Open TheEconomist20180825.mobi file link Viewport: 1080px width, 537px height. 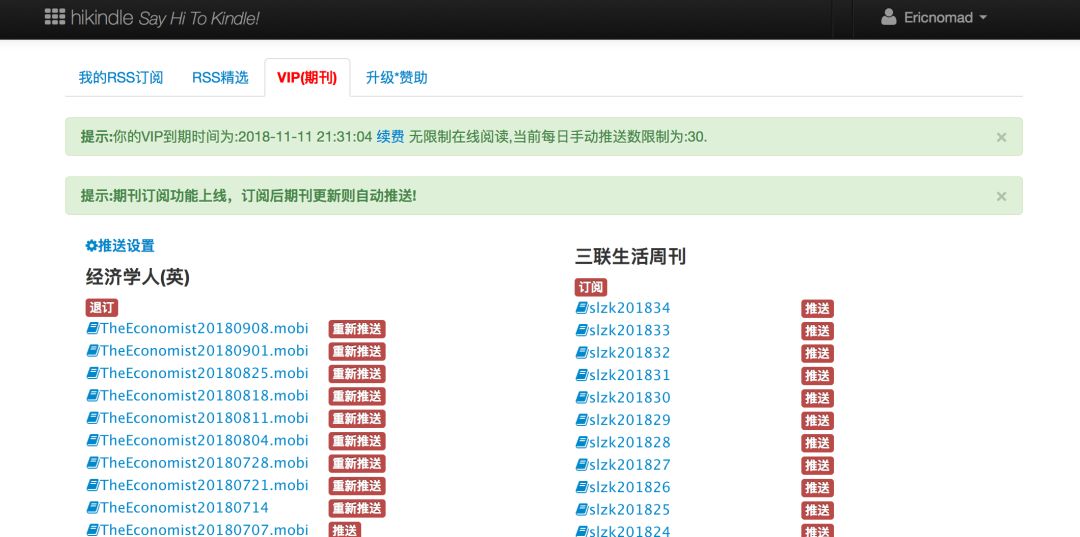[x=197, y=373]
